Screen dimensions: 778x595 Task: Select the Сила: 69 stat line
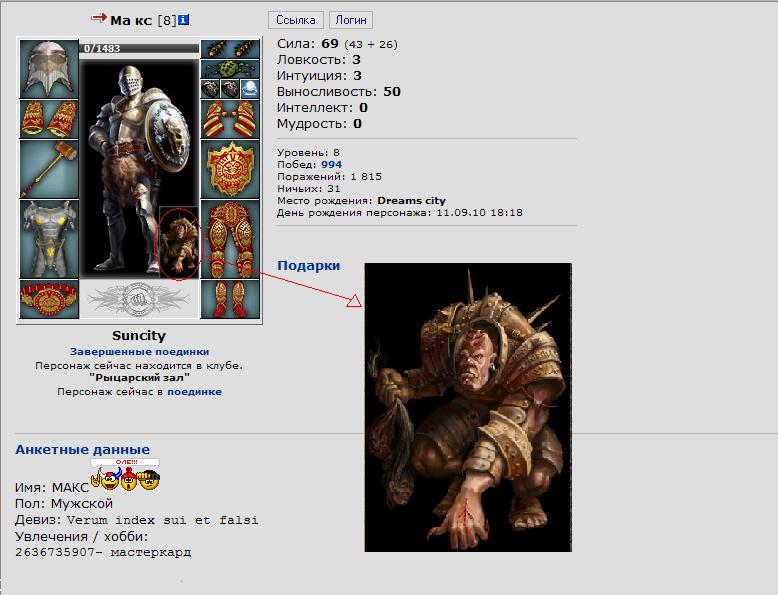pos(337,44)
